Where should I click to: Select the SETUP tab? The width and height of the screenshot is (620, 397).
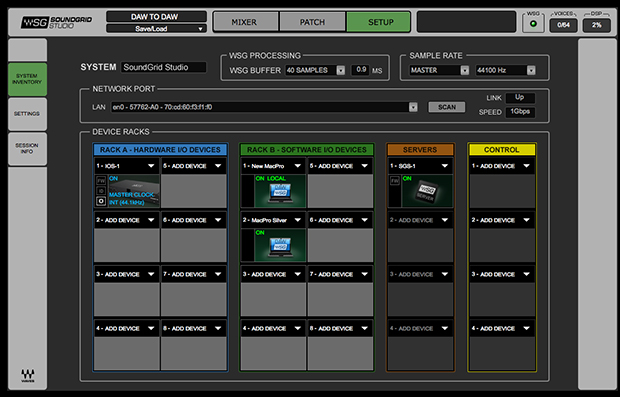tap(380, 22)
